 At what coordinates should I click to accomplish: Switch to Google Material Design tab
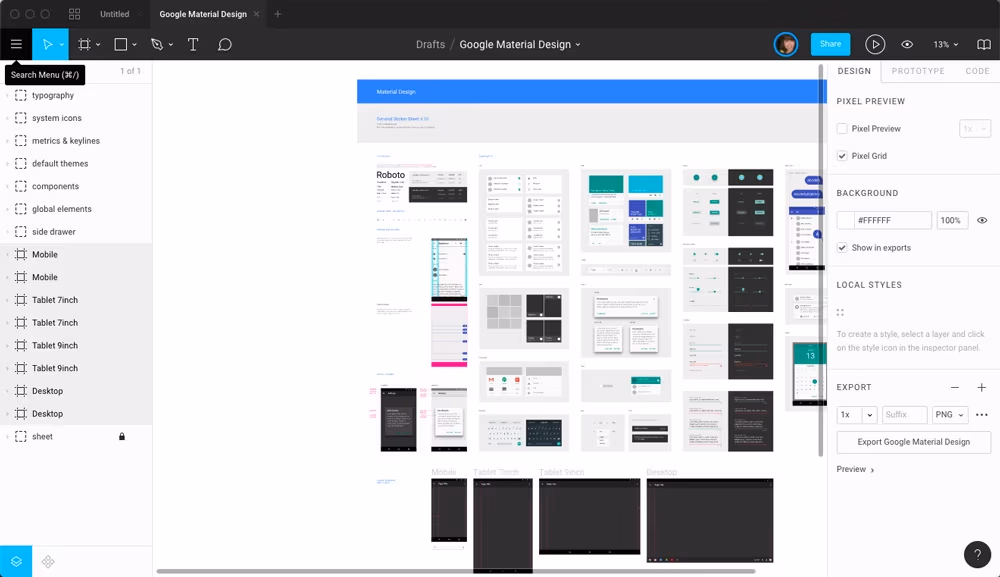(x=203, y=14)
